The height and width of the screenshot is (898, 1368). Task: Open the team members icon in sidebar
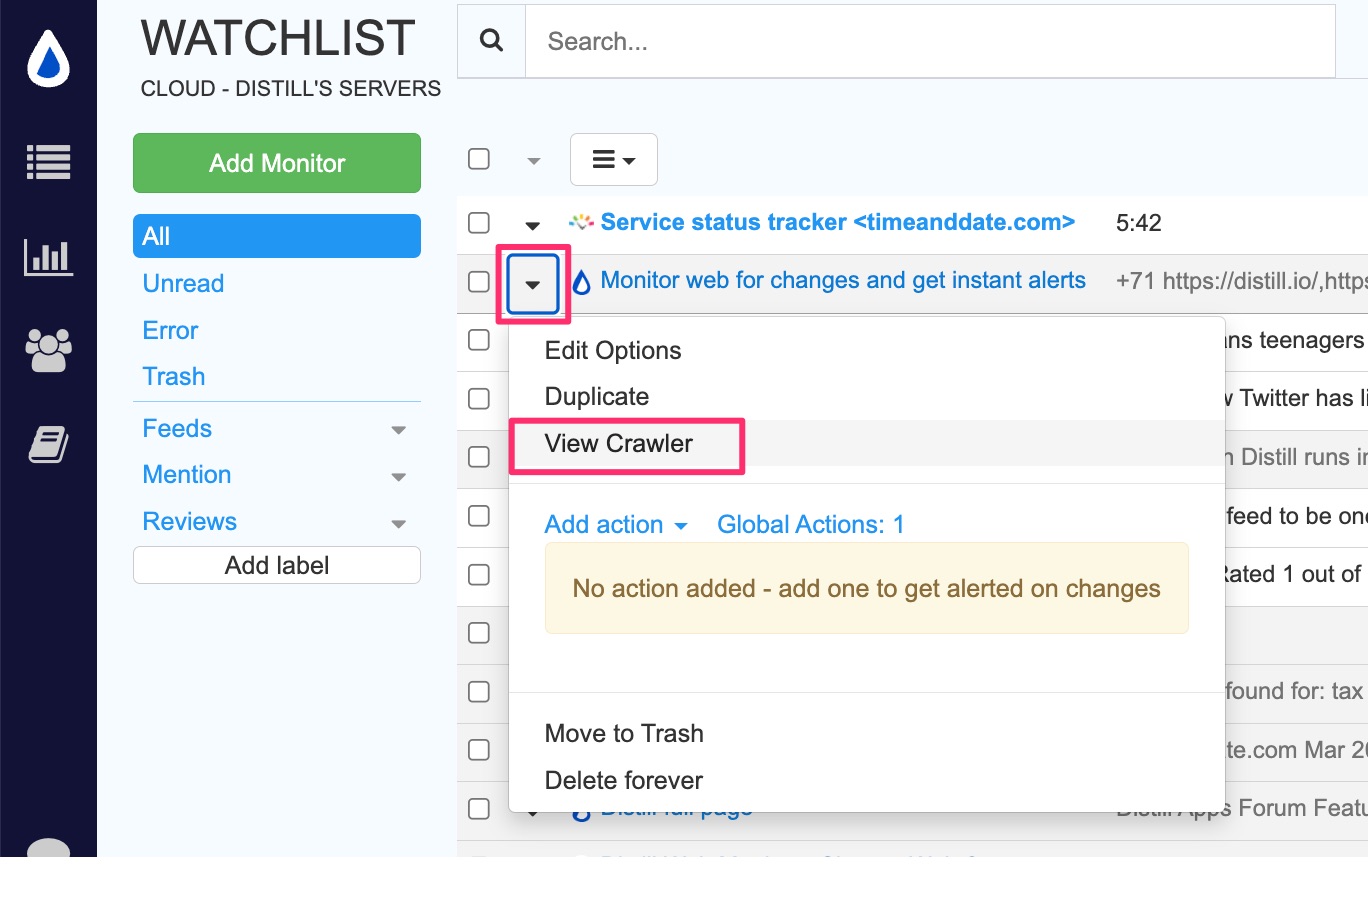[48, 350]
